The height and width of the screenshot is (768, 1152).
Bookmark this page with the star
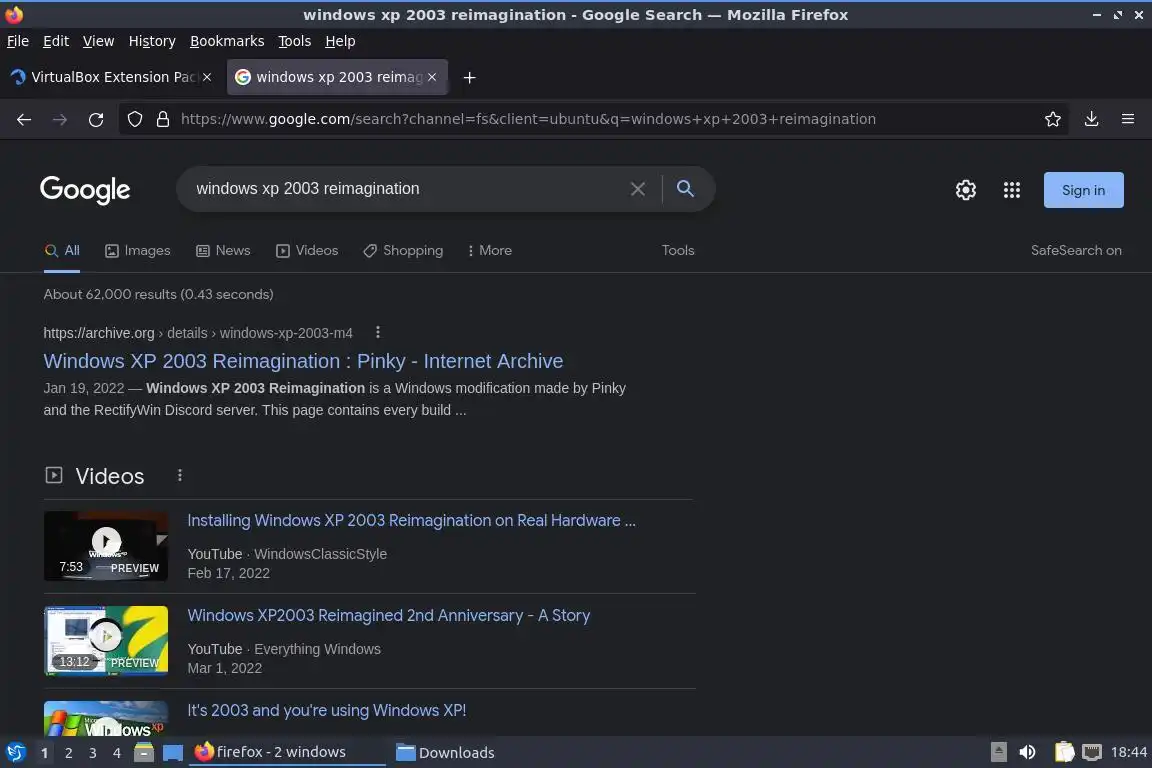1053,119
